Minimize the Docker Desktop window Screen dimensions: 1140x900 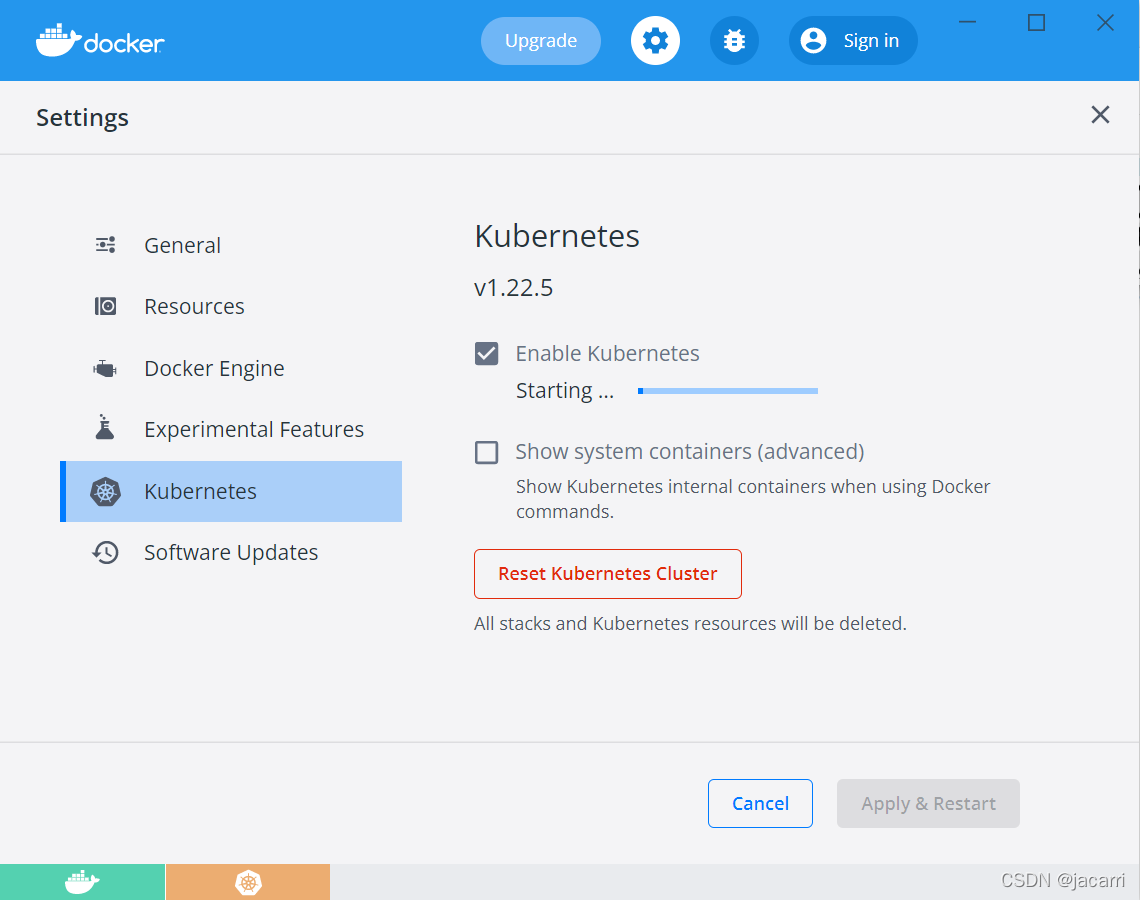click(968, 23)
